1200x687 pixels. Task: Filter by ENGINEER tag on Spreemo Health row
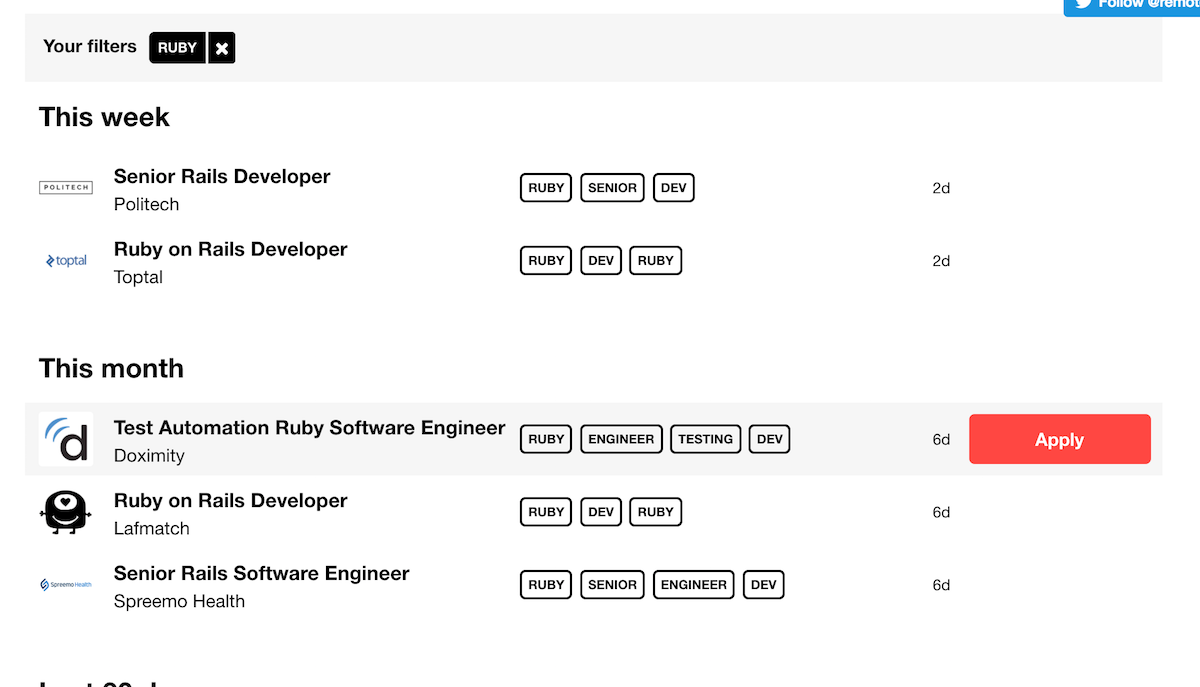coord(693,585)
